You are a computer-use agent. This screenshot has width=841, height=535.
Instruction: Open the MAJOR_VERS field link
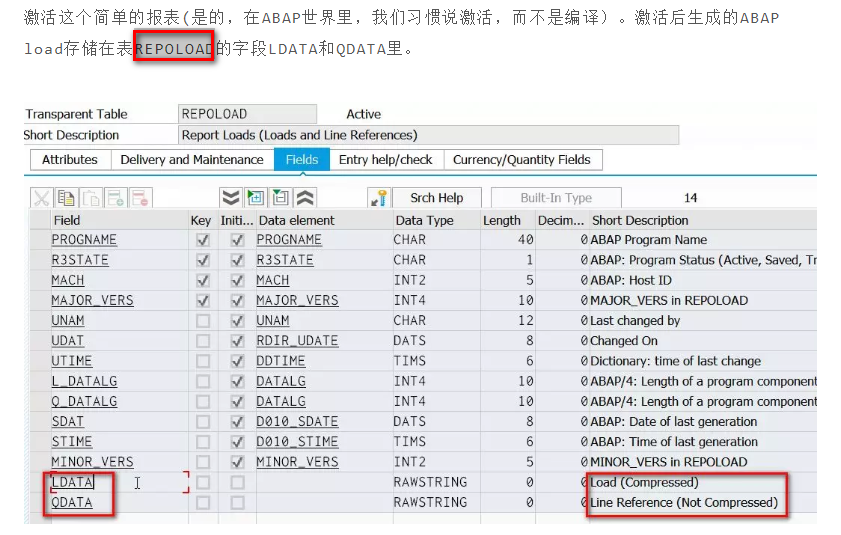(92, 301)
